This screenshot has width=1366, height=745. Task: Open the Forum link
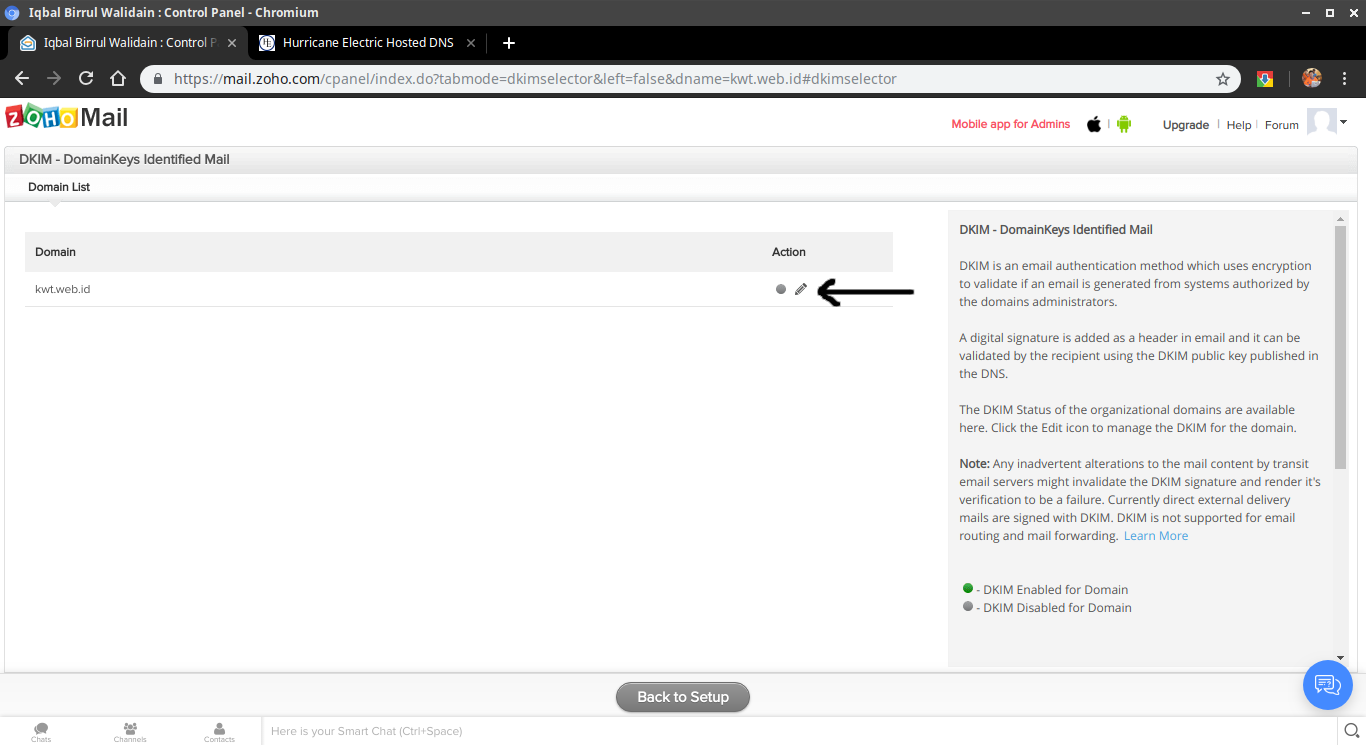pos(1281,125)
